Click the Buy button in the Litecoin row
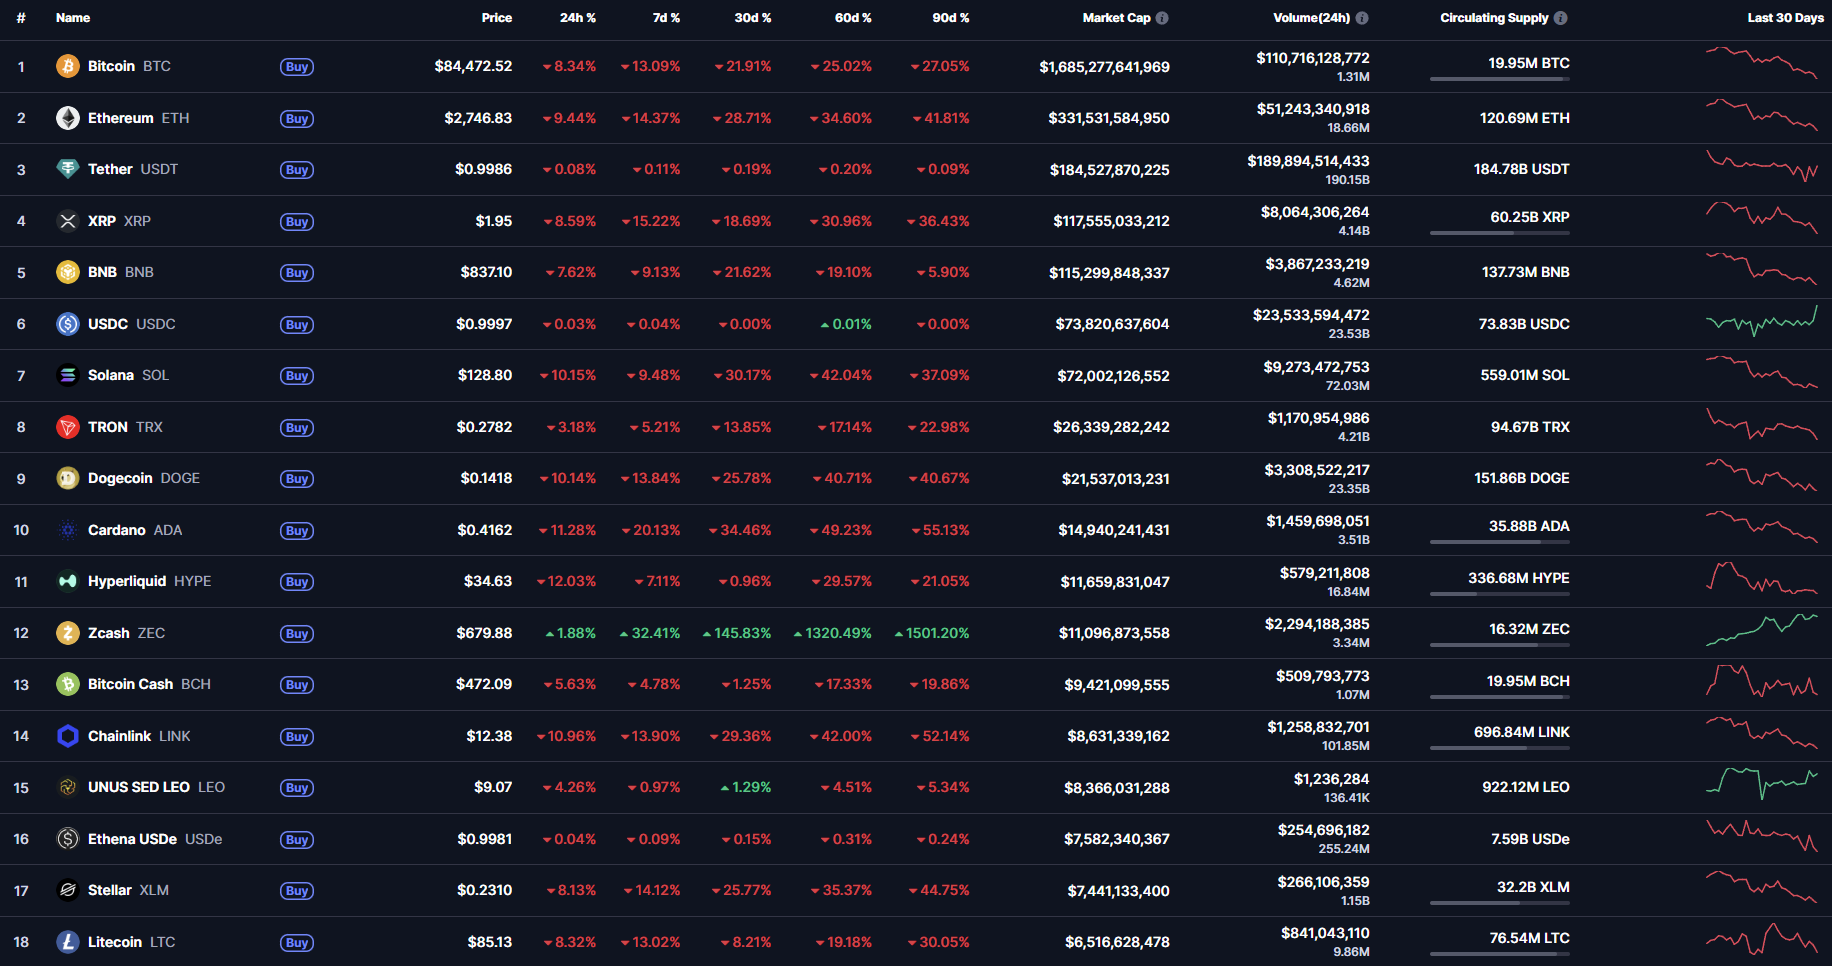This screenshot has height=966, width=1832. pyautogui.click(x=297, y=943)
